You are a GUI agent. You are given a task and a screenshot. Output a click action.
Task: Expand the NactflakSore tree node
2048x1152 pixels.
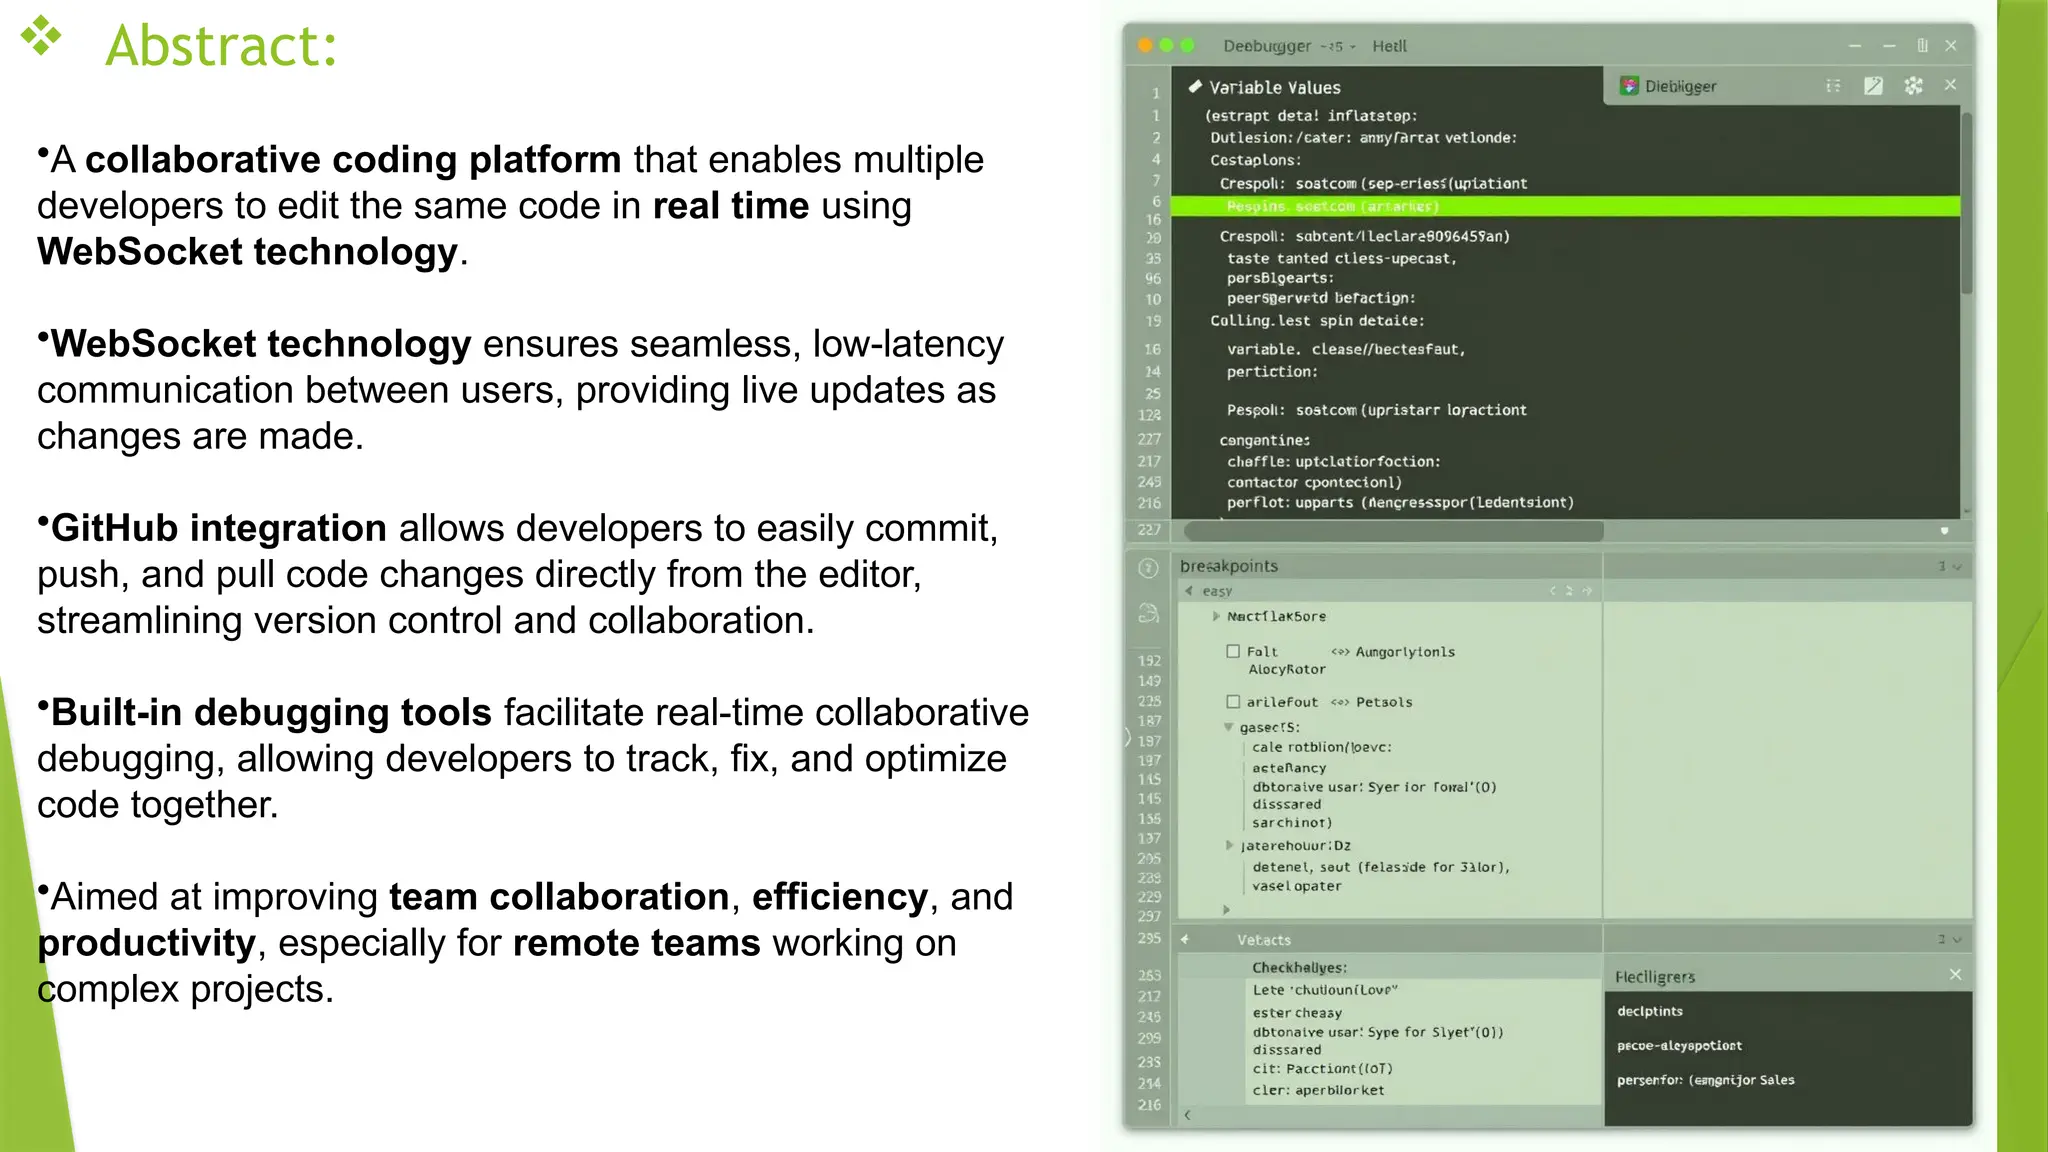click(x=1216, y=616)
